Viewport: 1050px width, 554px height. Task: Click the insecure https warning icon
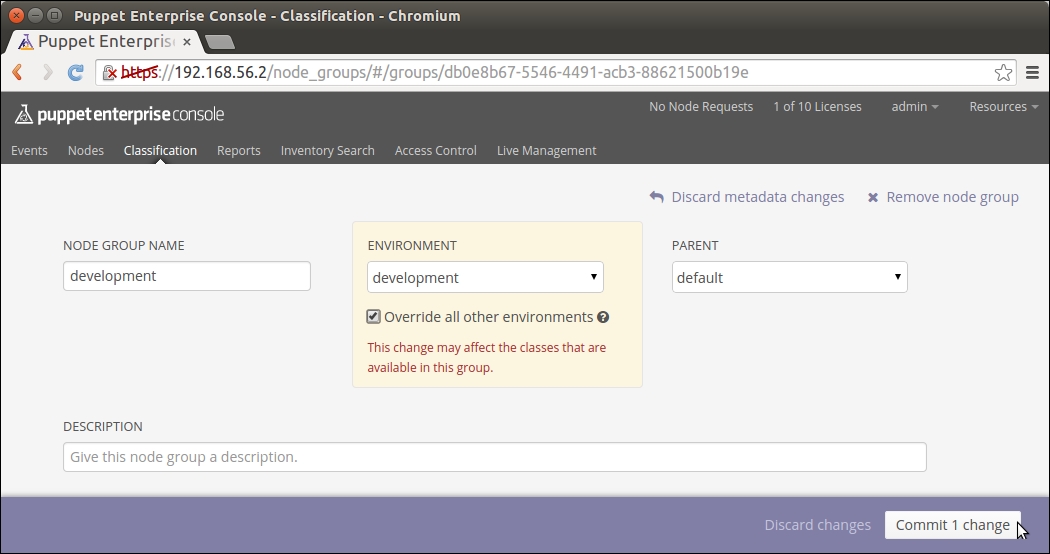[x=110, y=73]
